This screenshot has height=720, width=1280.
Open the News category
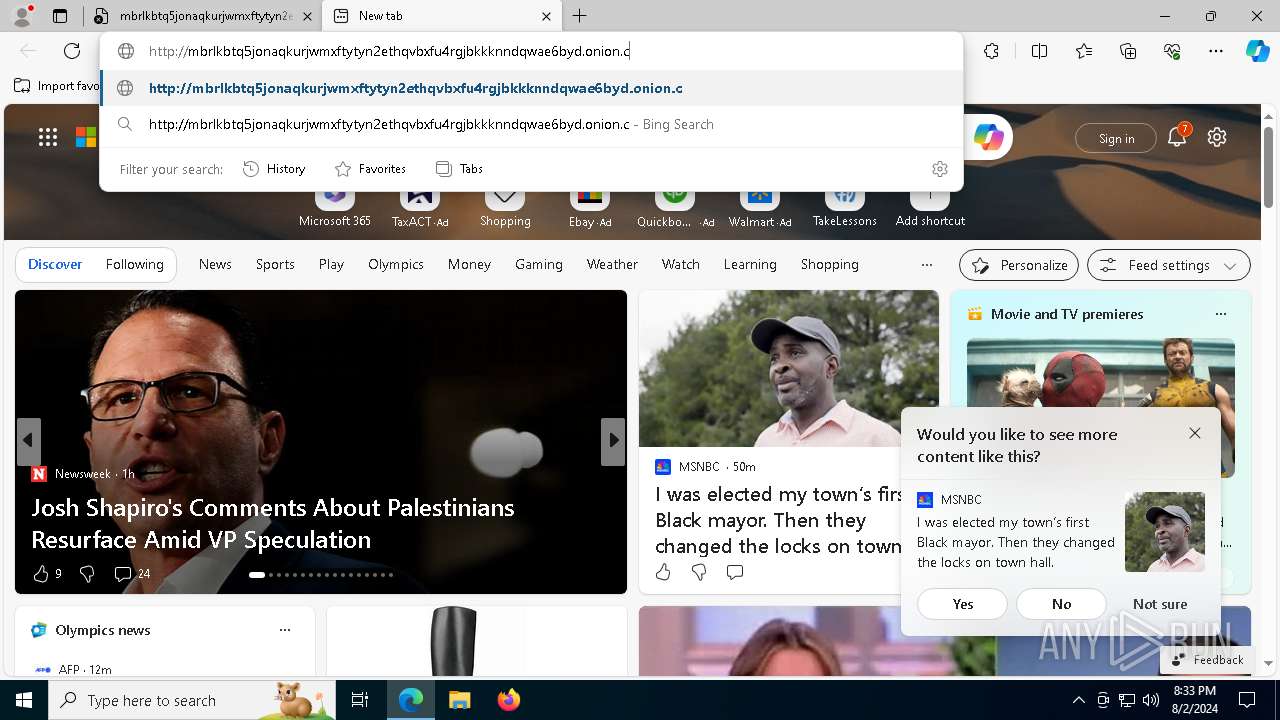[215, 265]
